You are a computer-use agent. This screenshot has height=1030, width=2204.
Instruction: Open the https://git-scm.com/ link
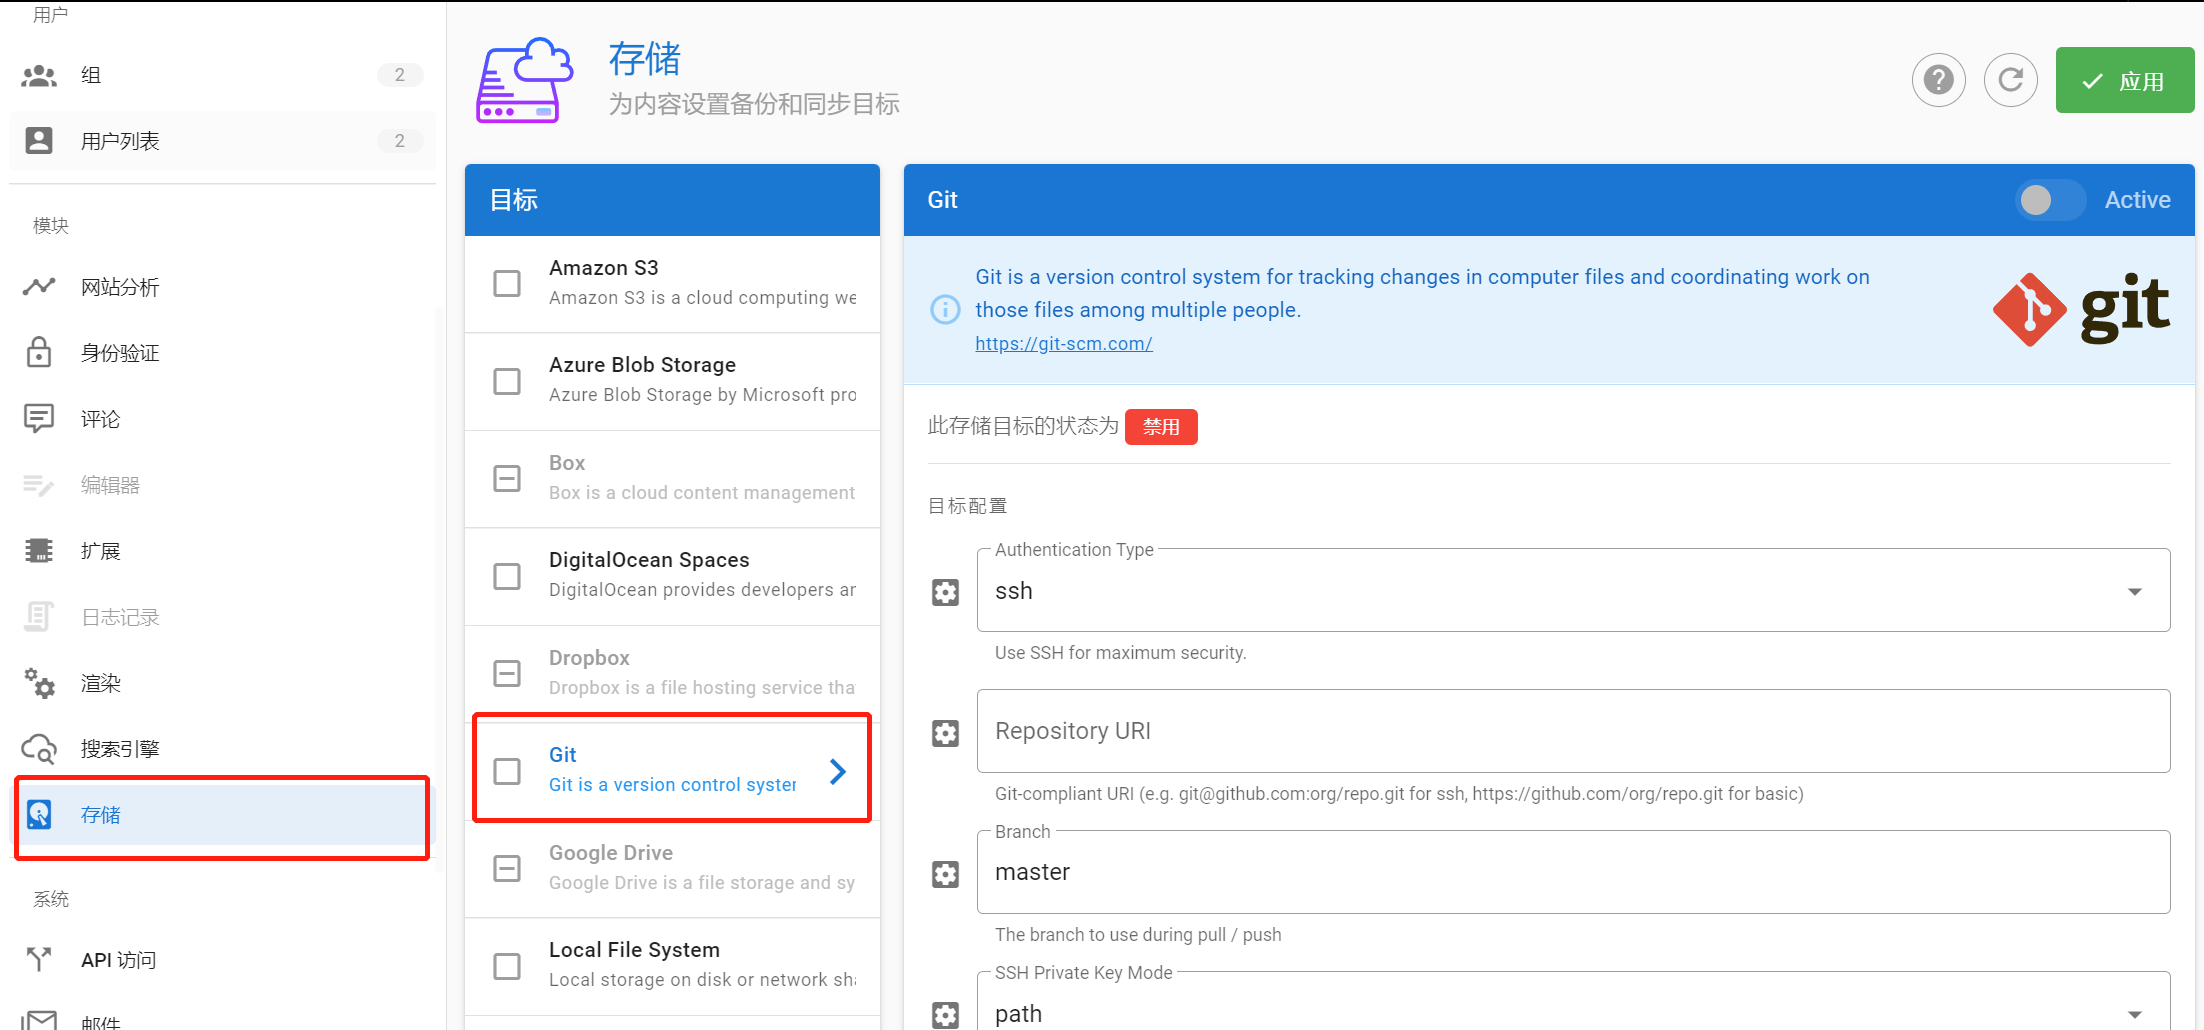pyautogui.click(x=1064, y=343)
